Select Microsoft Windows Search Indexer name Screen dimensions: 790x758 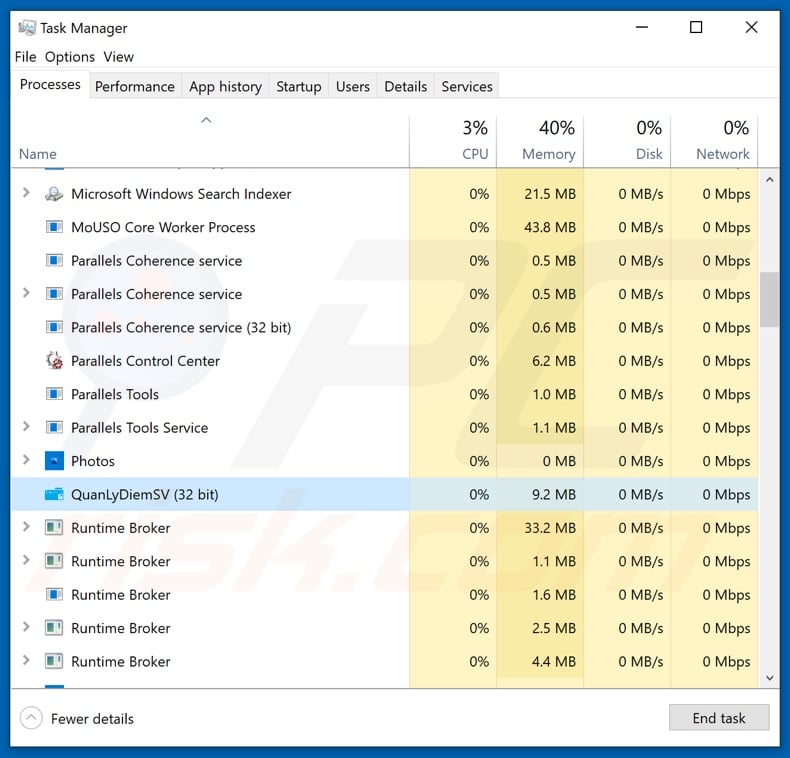pyautogui.click(x=181, y=194)
